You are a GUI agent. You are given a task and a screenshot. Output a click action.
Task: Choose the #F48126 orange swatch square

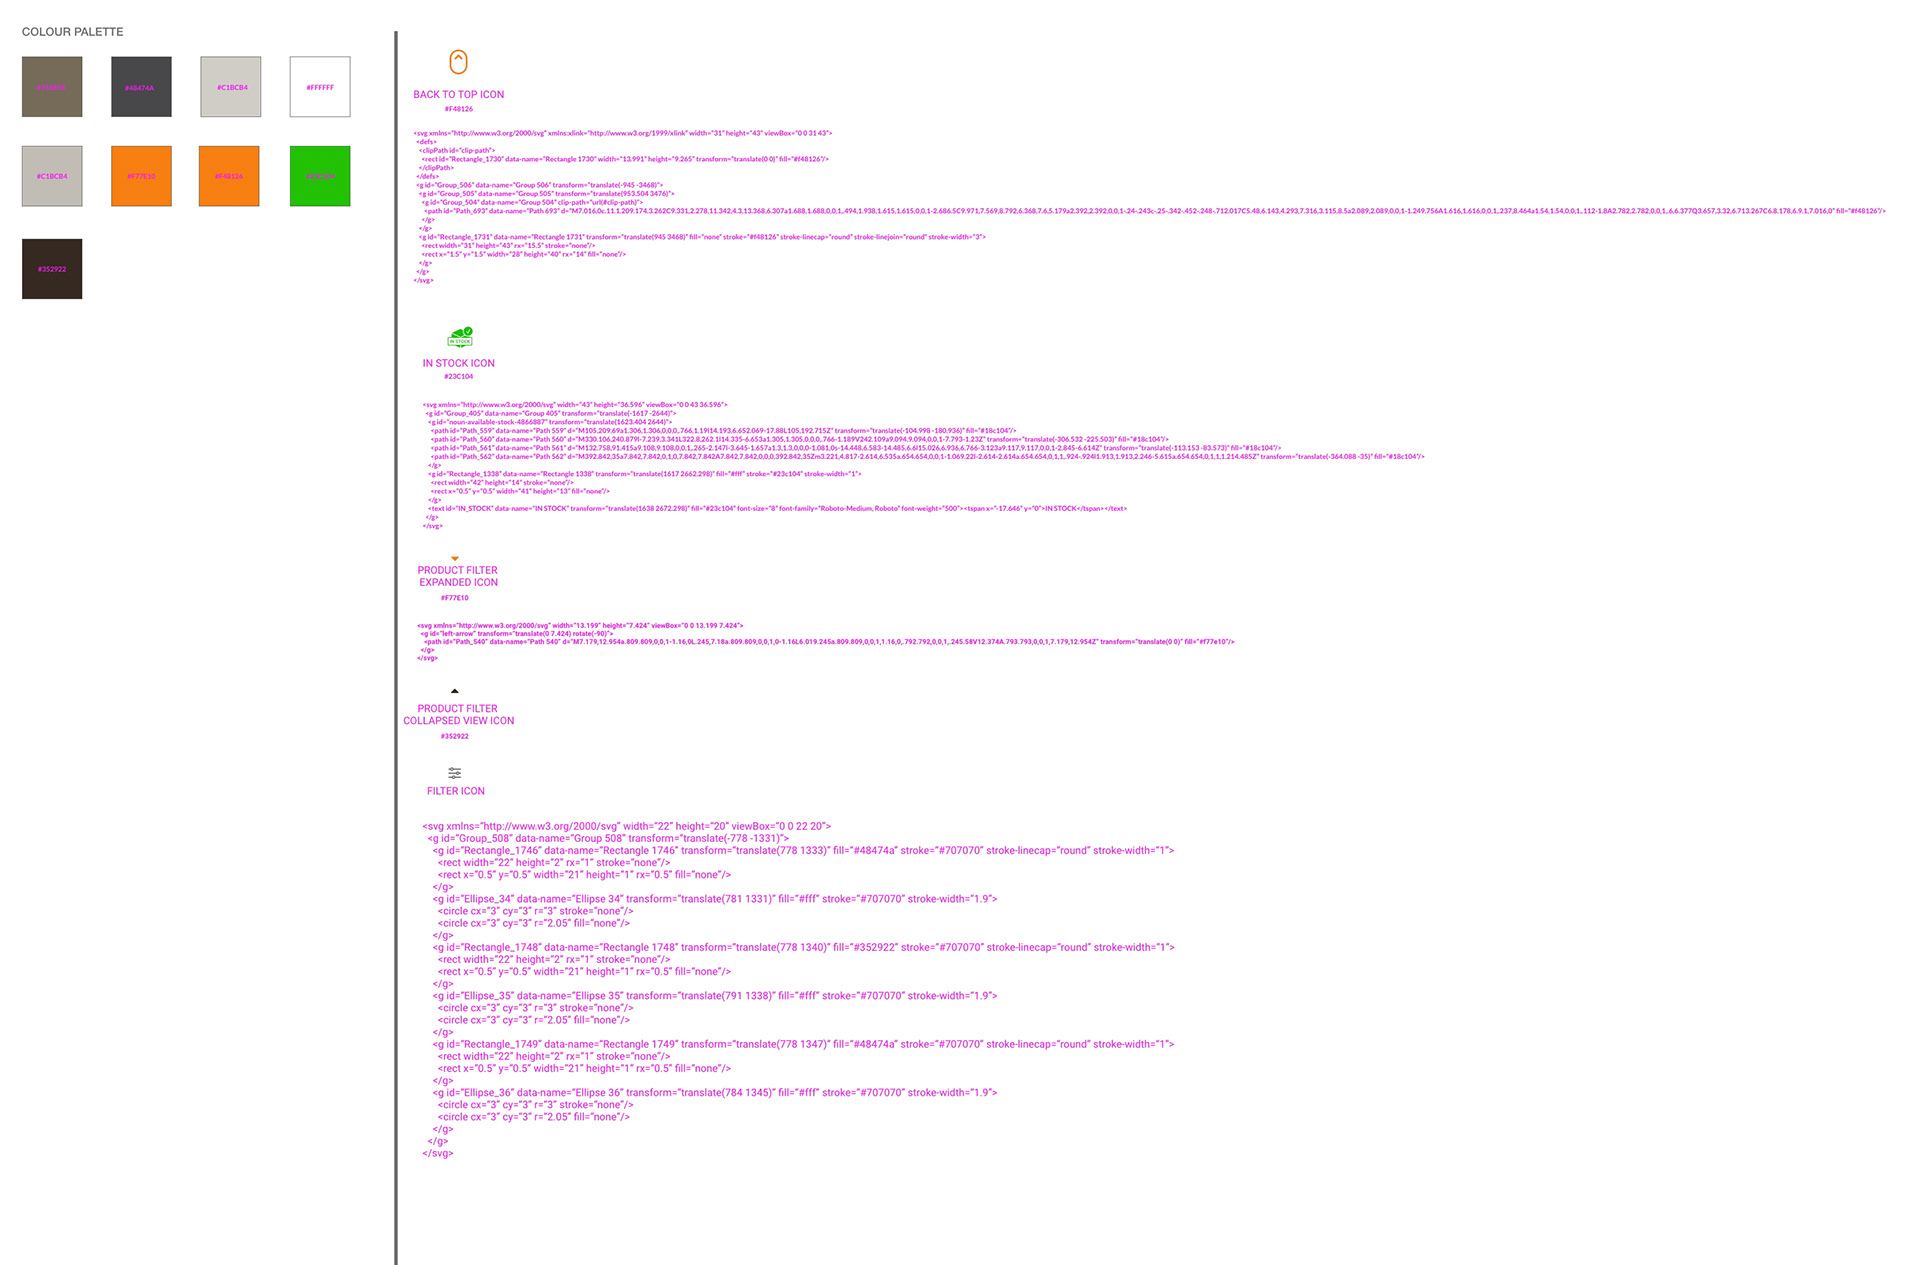(229, 176)
